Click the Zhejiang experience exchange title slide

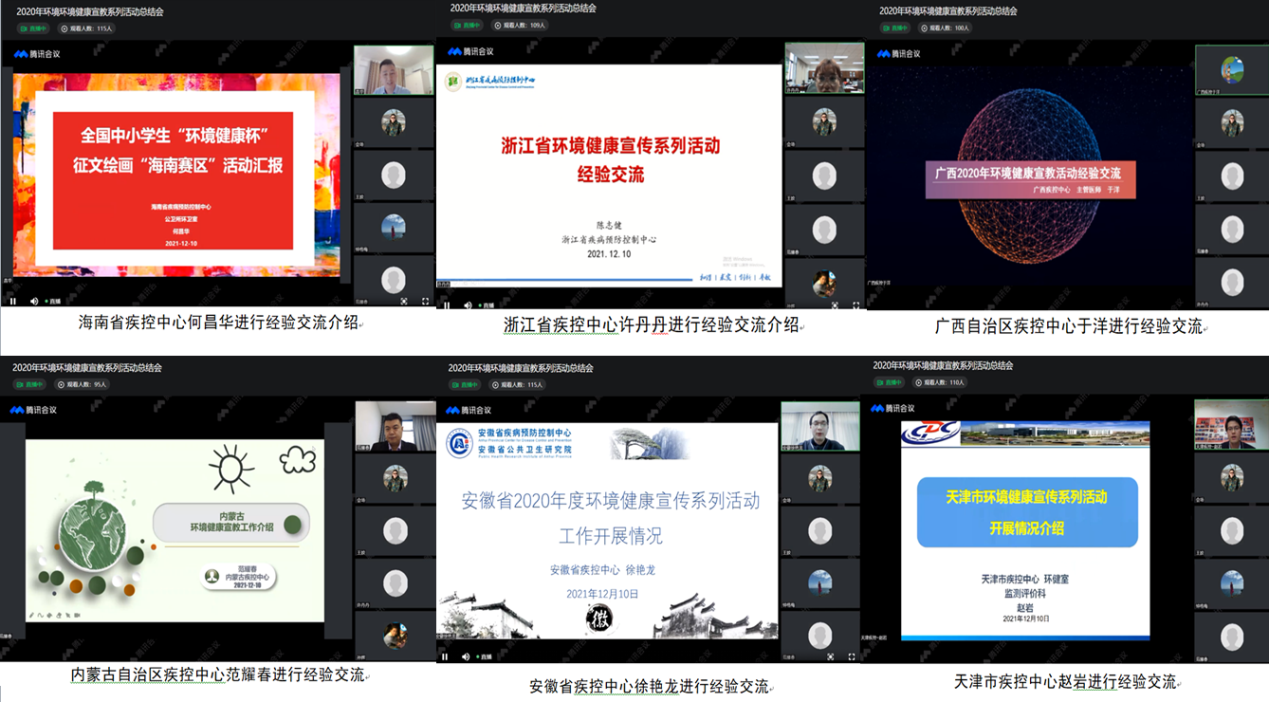pyautogui.click(x=610, y=177)
